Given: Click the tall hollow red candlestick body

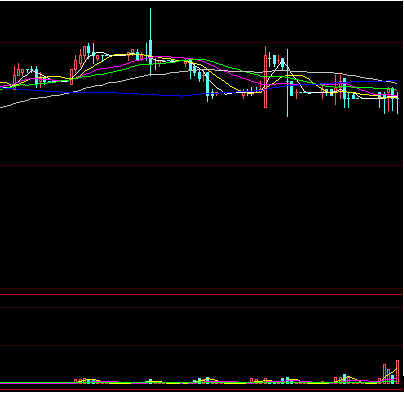Looking at the screenshot, I should tap(265, 81).
